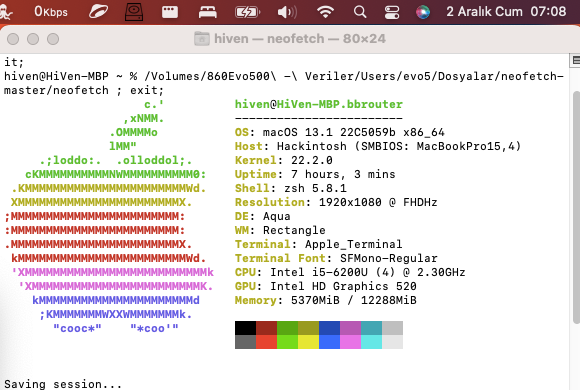Click the Terminal window title hiven — neofetch
The height and width of the screenshot is (390, 580).
pos(300,38)
